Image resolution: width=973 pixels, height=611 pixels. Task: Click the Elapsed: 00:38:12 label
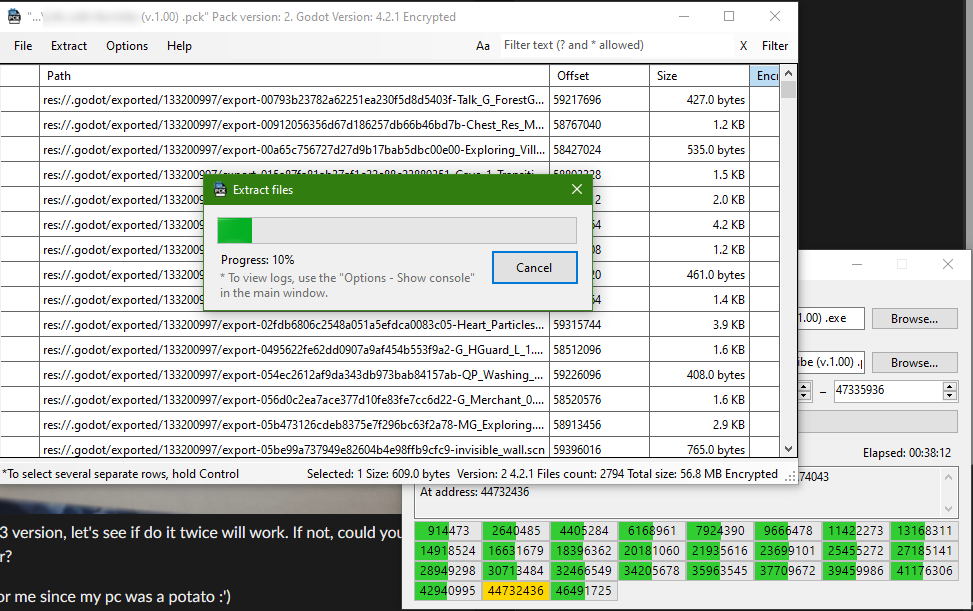coord(907,453)
